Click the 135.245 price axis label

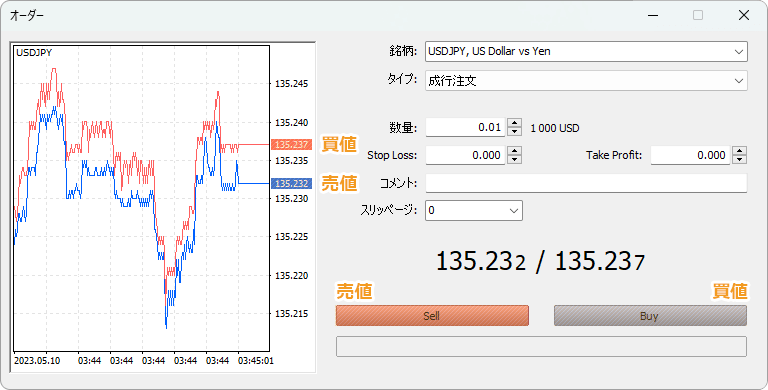pos(291,84)
